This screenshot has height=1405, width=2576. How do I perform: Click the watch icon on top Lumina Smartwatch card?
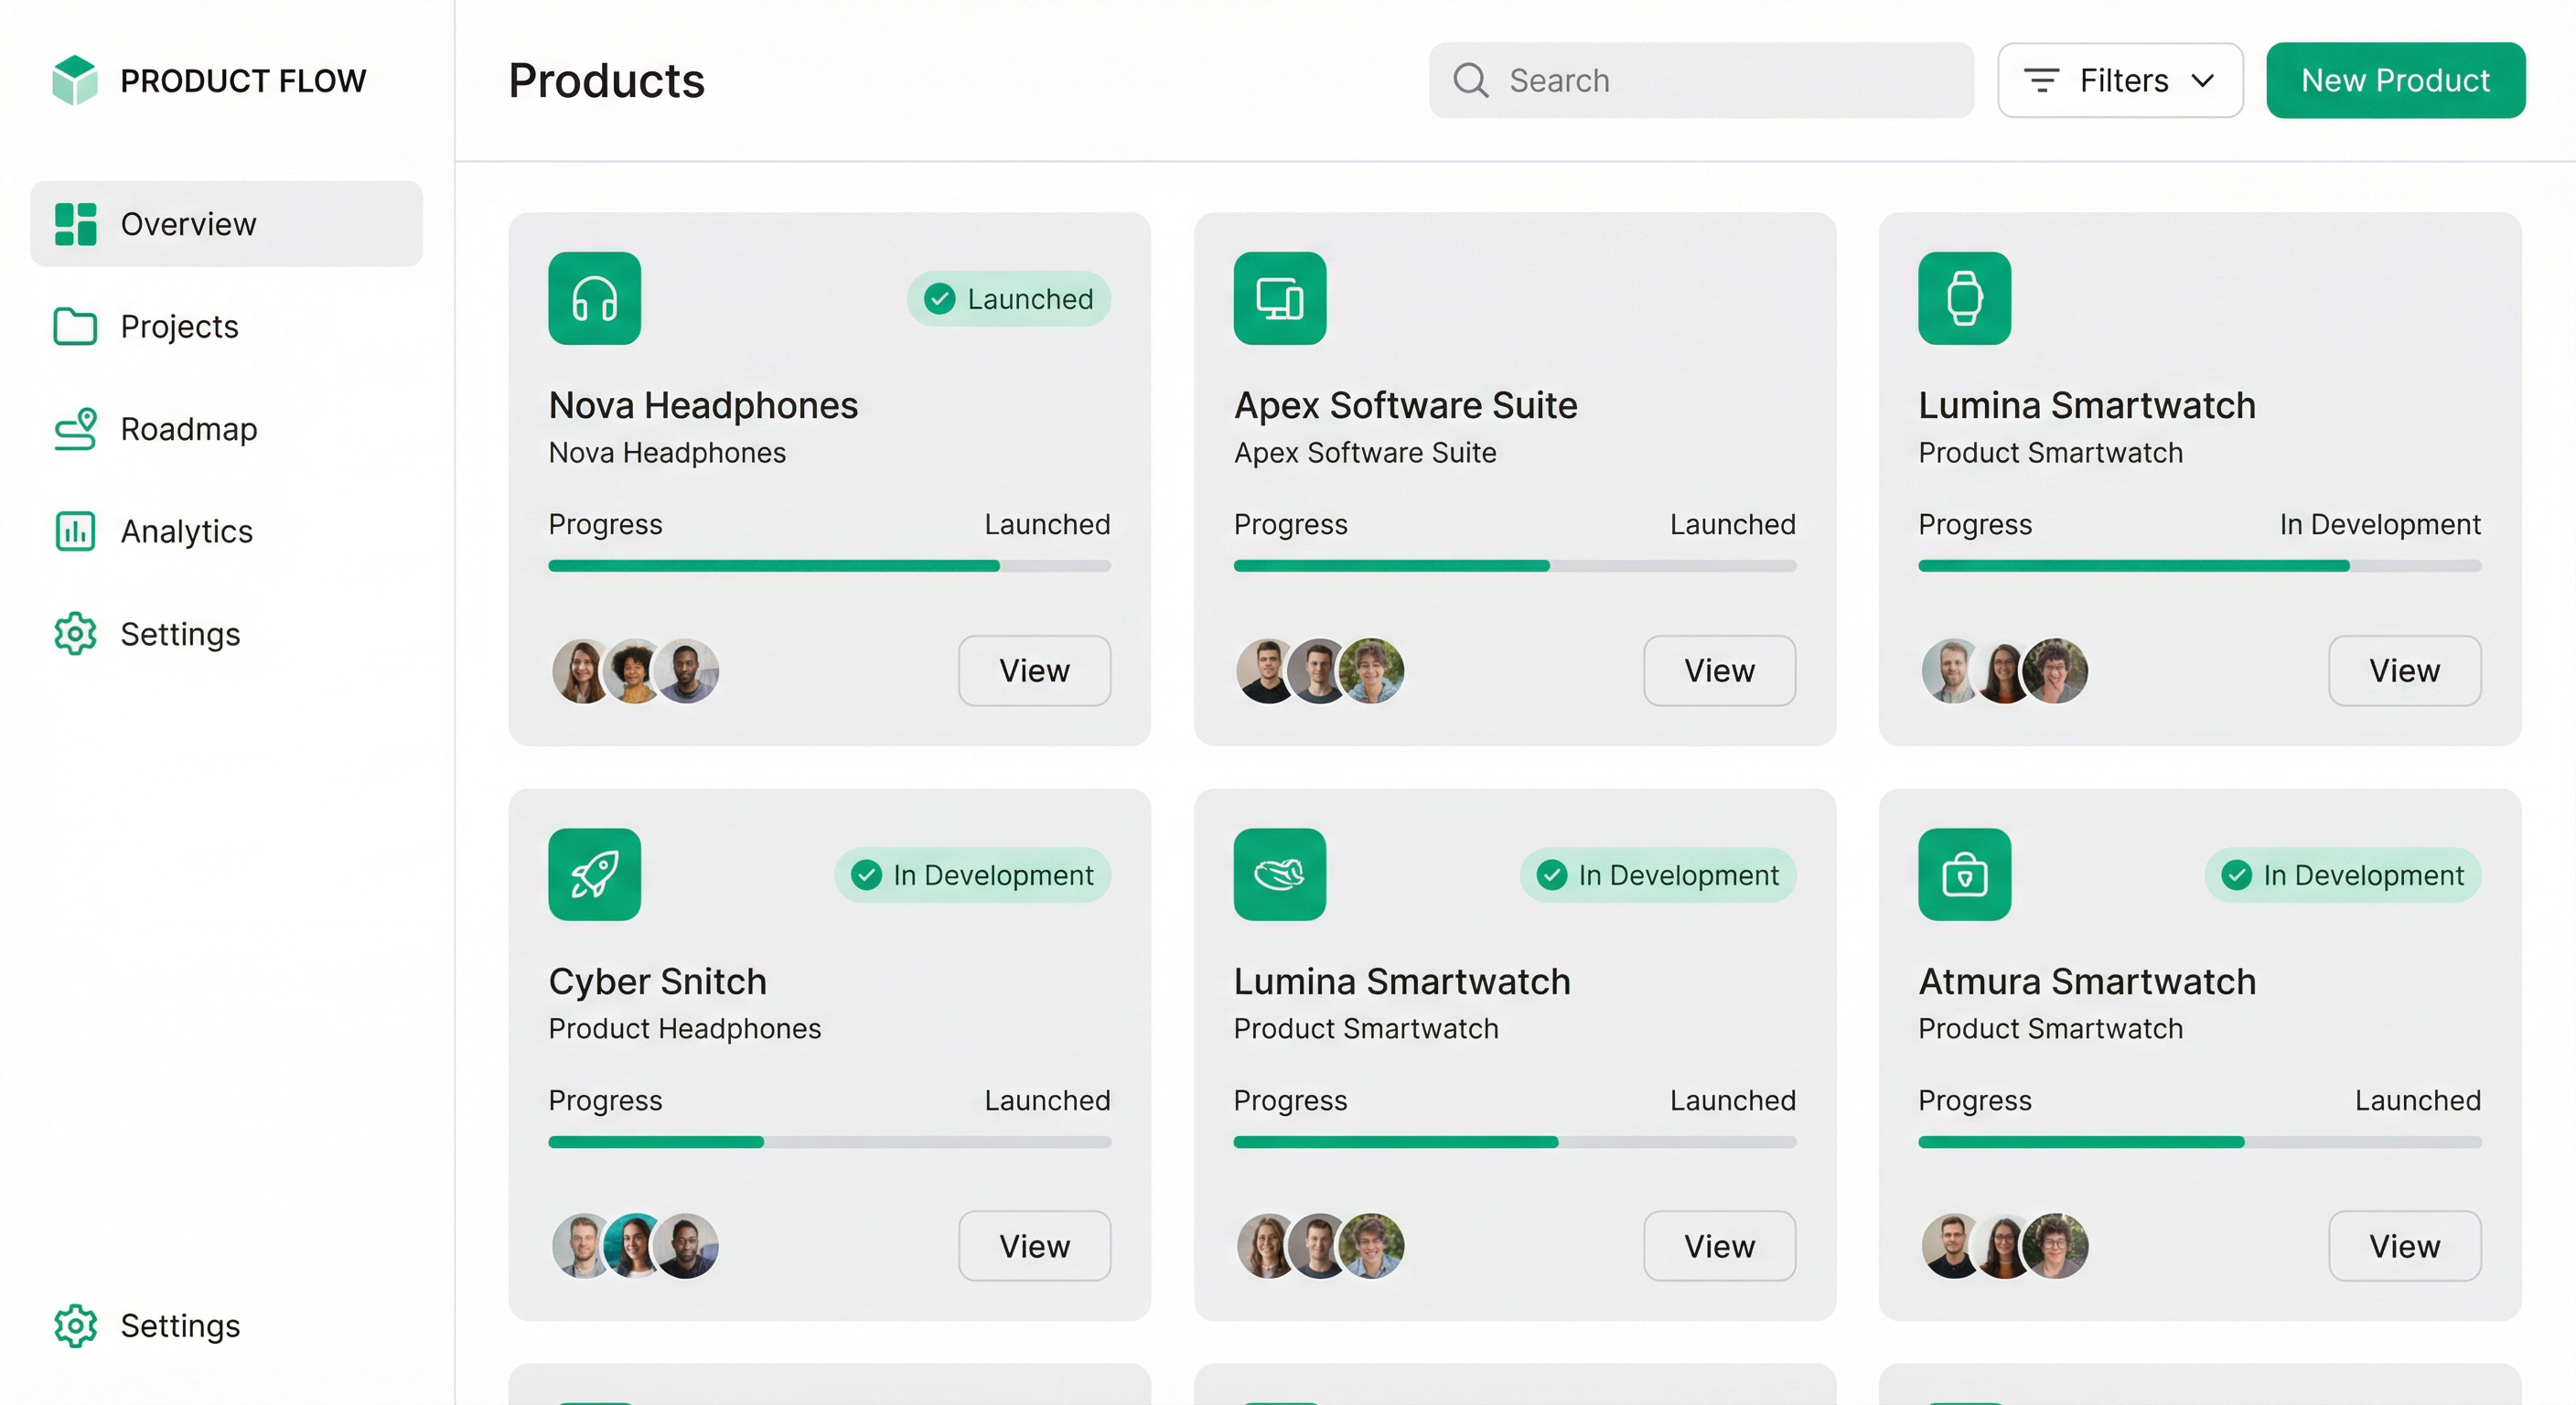[x=1964, y=298]
